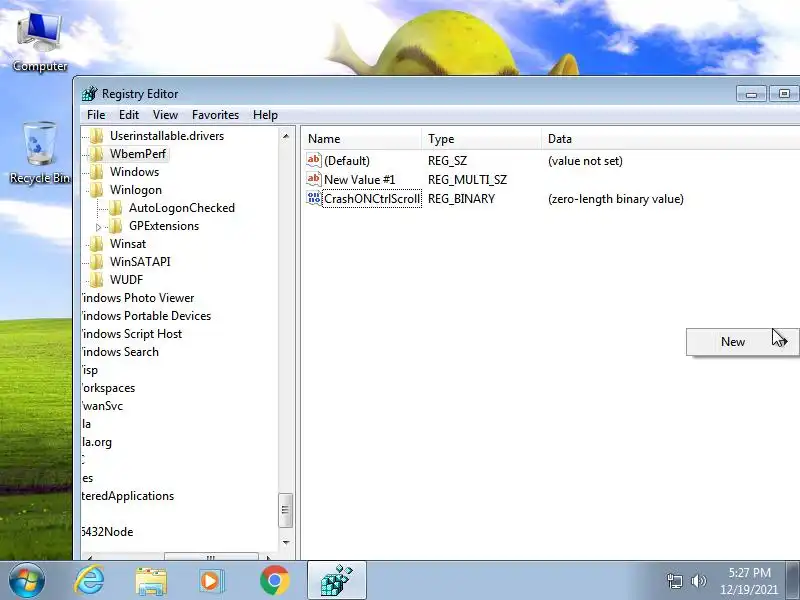
Task: Click the Registry Editor taskbar button
Action: point(337,581)
